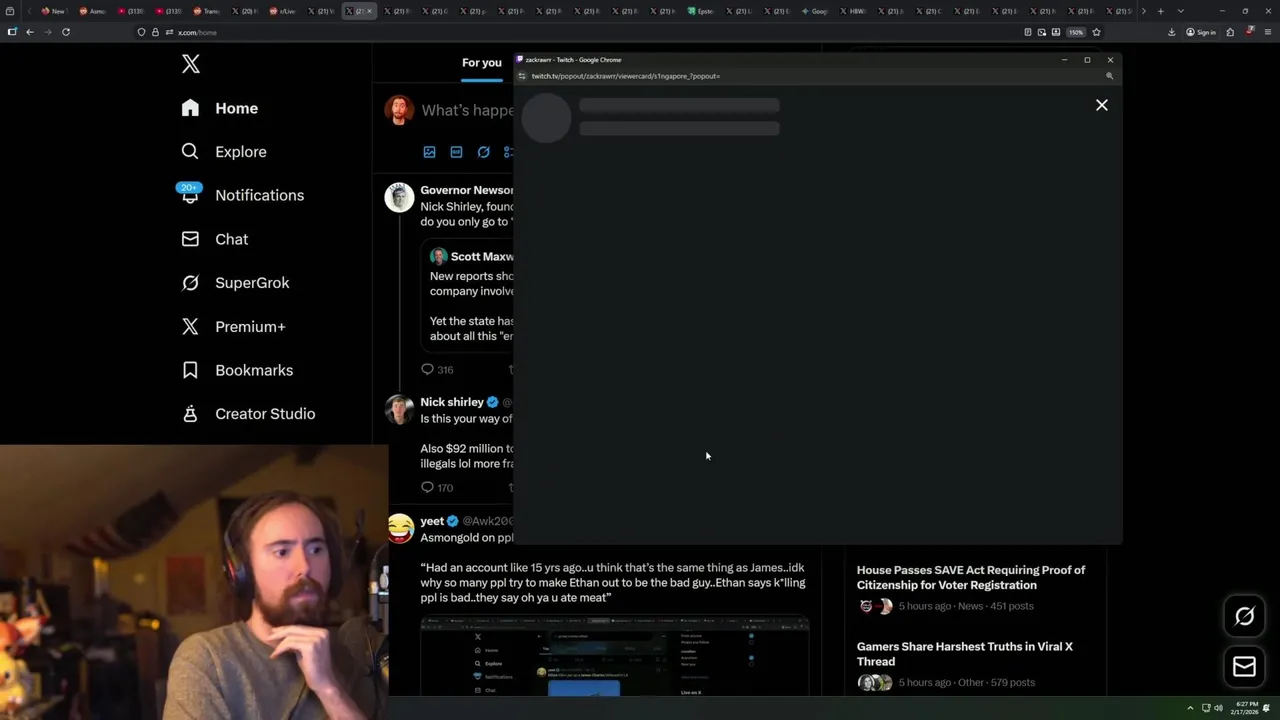Open the yeet profile name link

(x=432, y=521)
